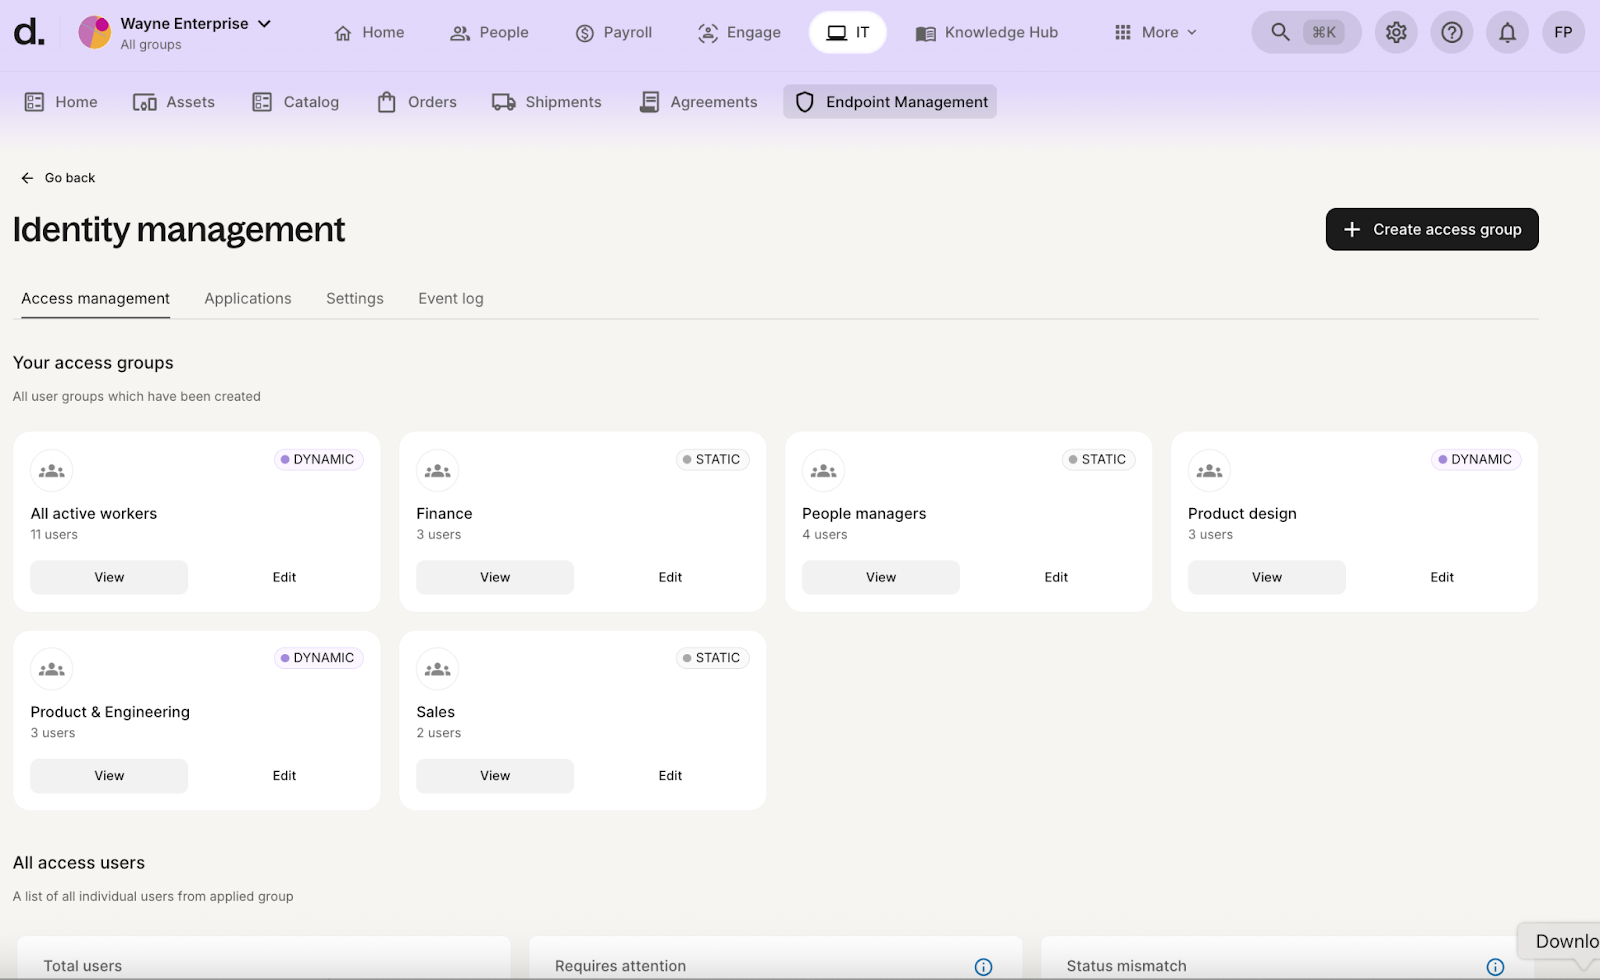Click the Status mismatch info icon
Image resolution: width=1600 pixels, height=980 pixels.
[1495, 966]
